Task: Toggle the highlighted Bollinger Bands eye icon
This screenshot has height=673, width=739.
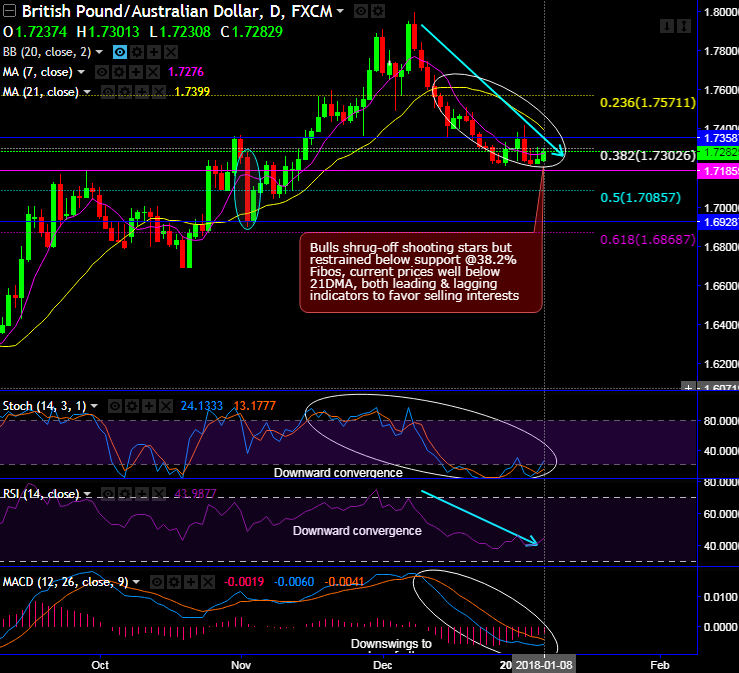Action: 120,52
